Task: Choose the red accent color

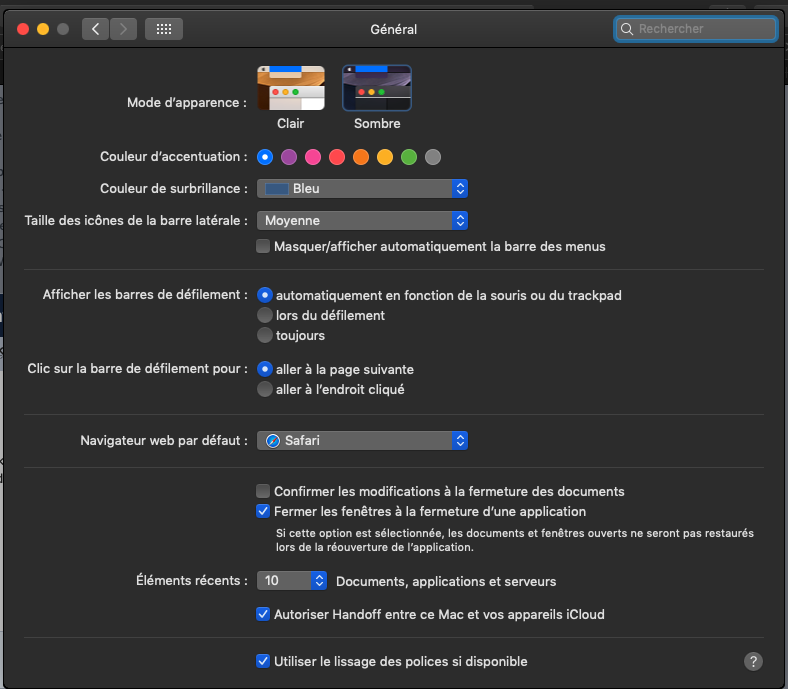Action: (x=337, y=157)
